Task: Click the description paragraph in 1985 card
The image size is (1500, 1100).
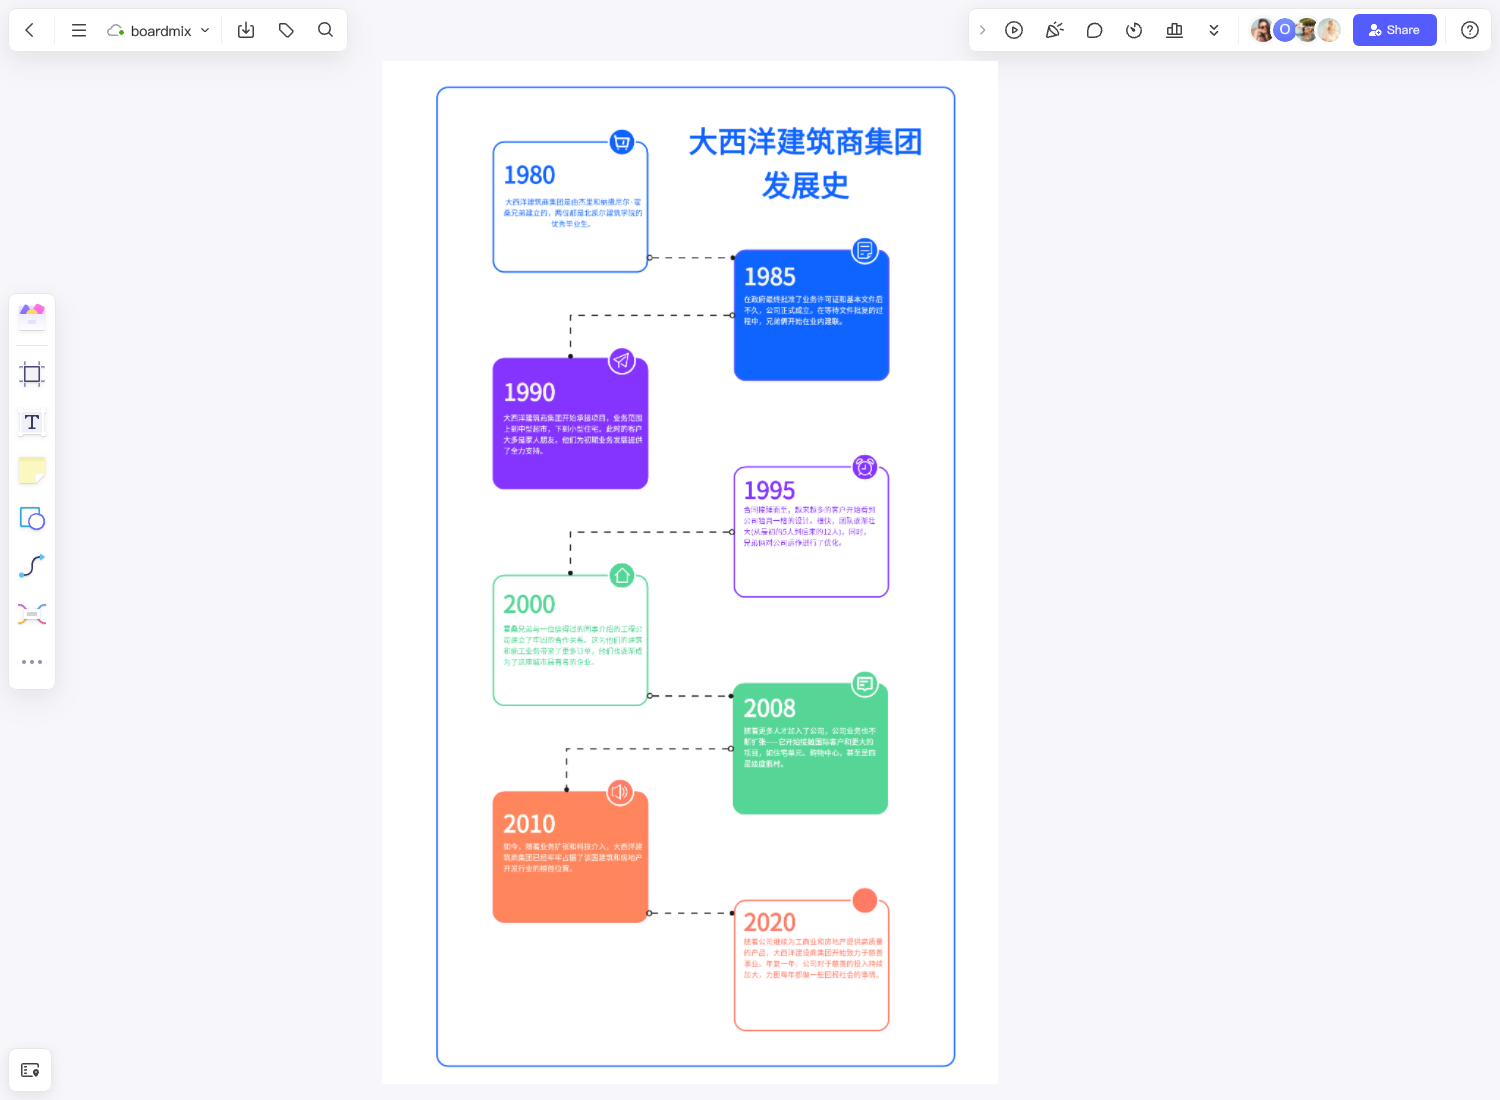Action: [813, 310]
